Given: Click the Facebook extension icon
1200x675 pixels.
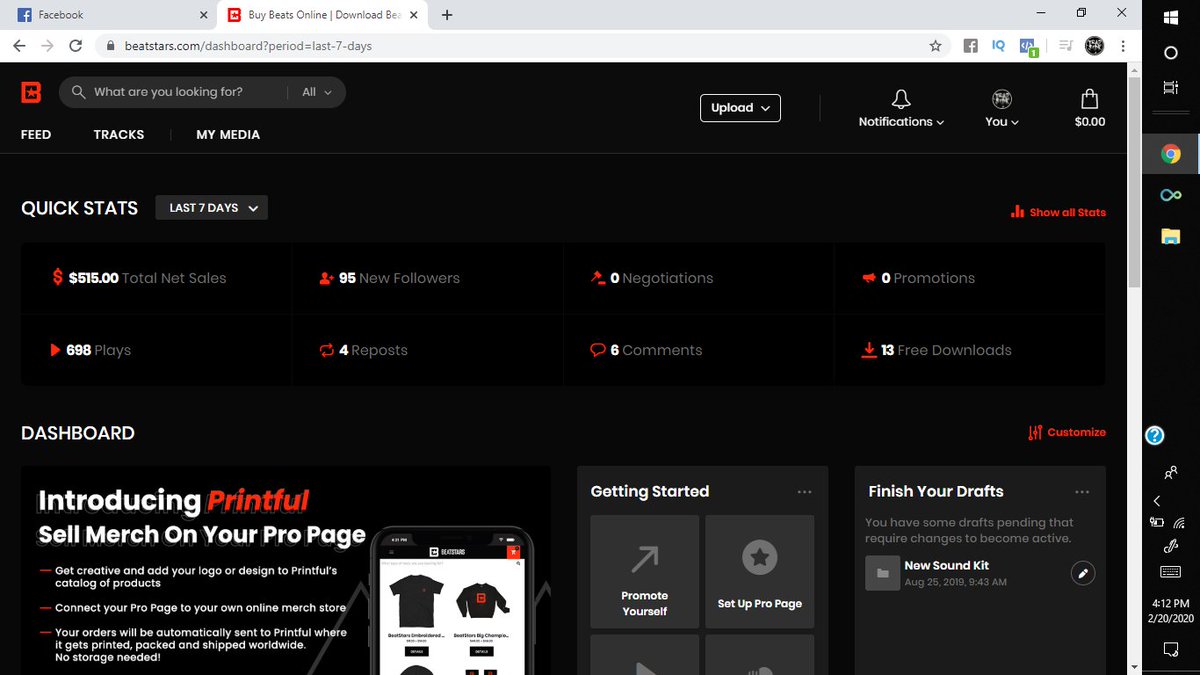Looking at the screenshot, I should tap(970, 45).
